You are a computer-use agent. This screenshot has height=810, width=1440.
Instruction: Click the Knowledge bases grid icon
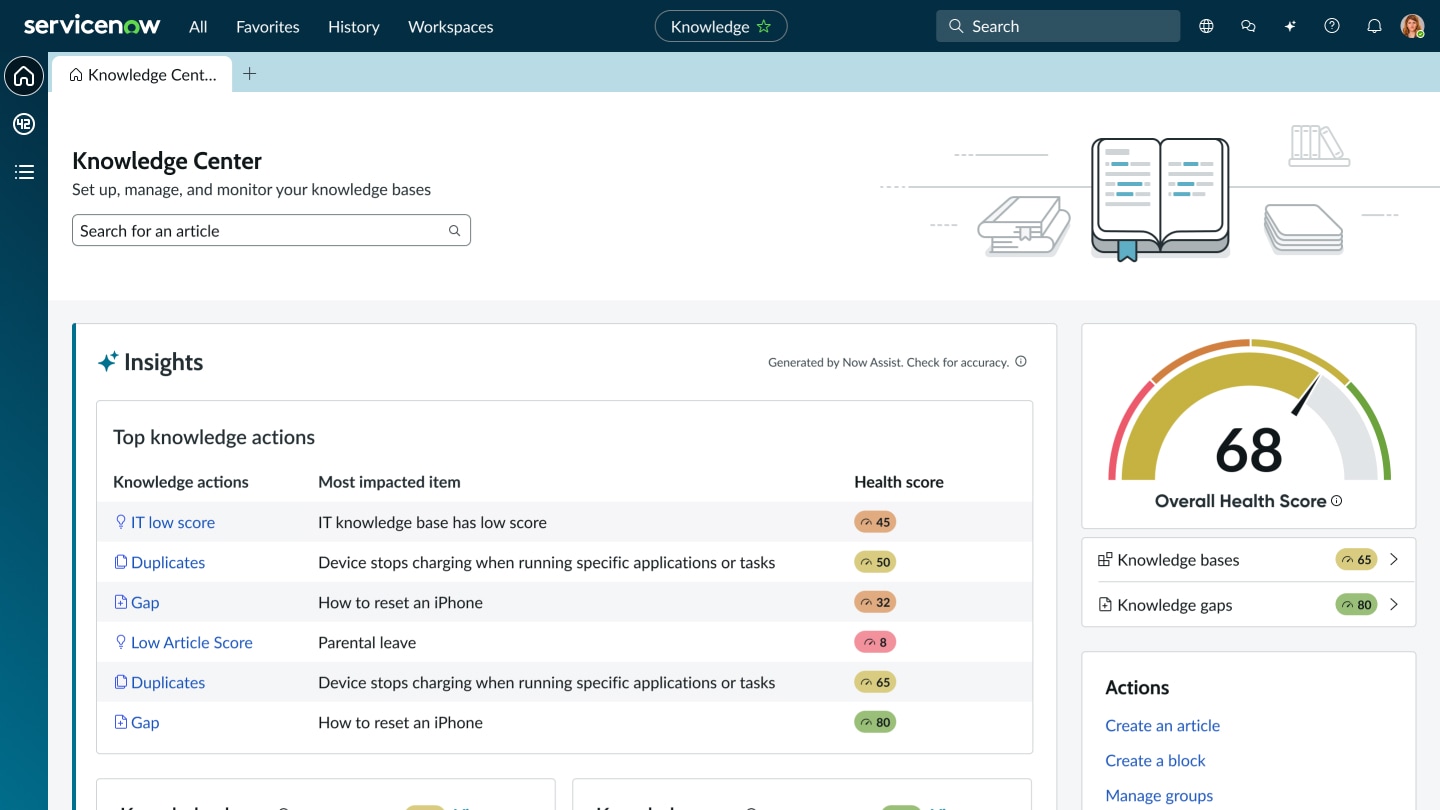(x=1105, y=560)
